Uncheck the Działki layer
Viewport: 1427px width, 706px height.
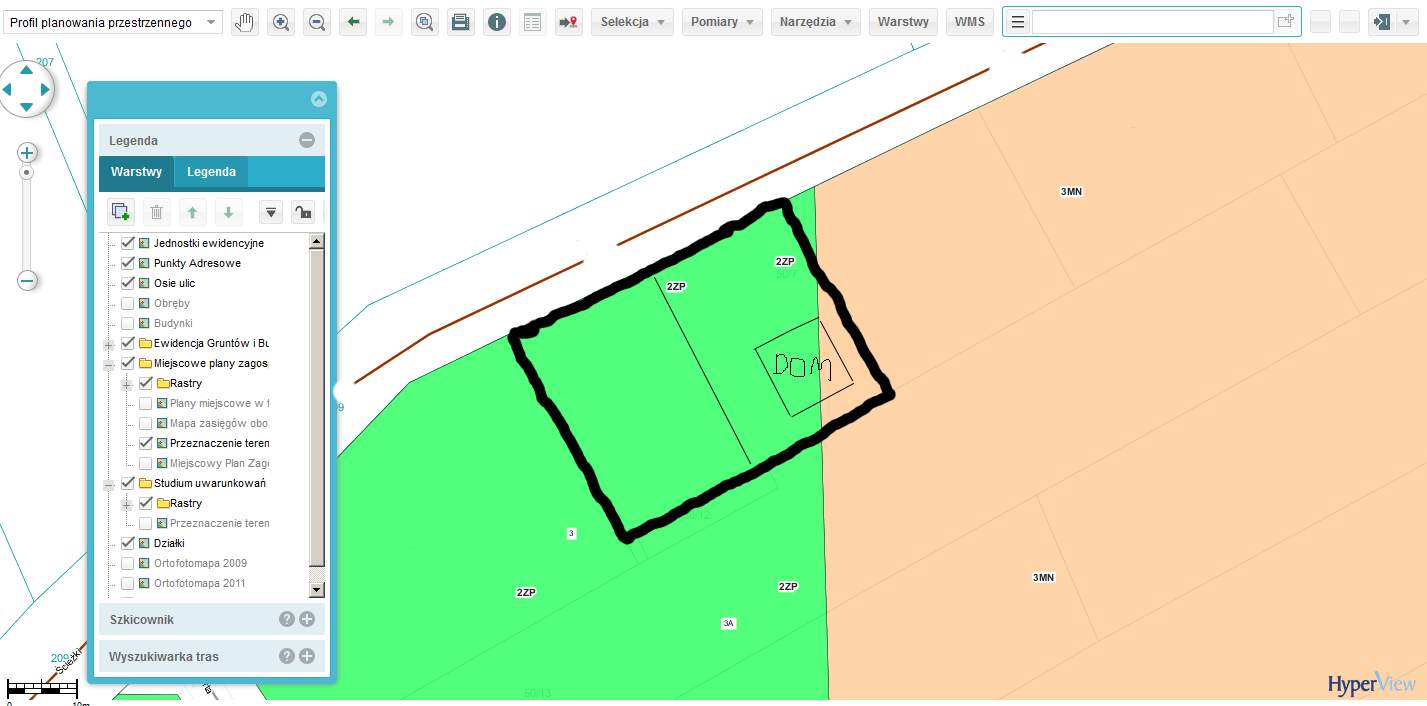(128, 543)
